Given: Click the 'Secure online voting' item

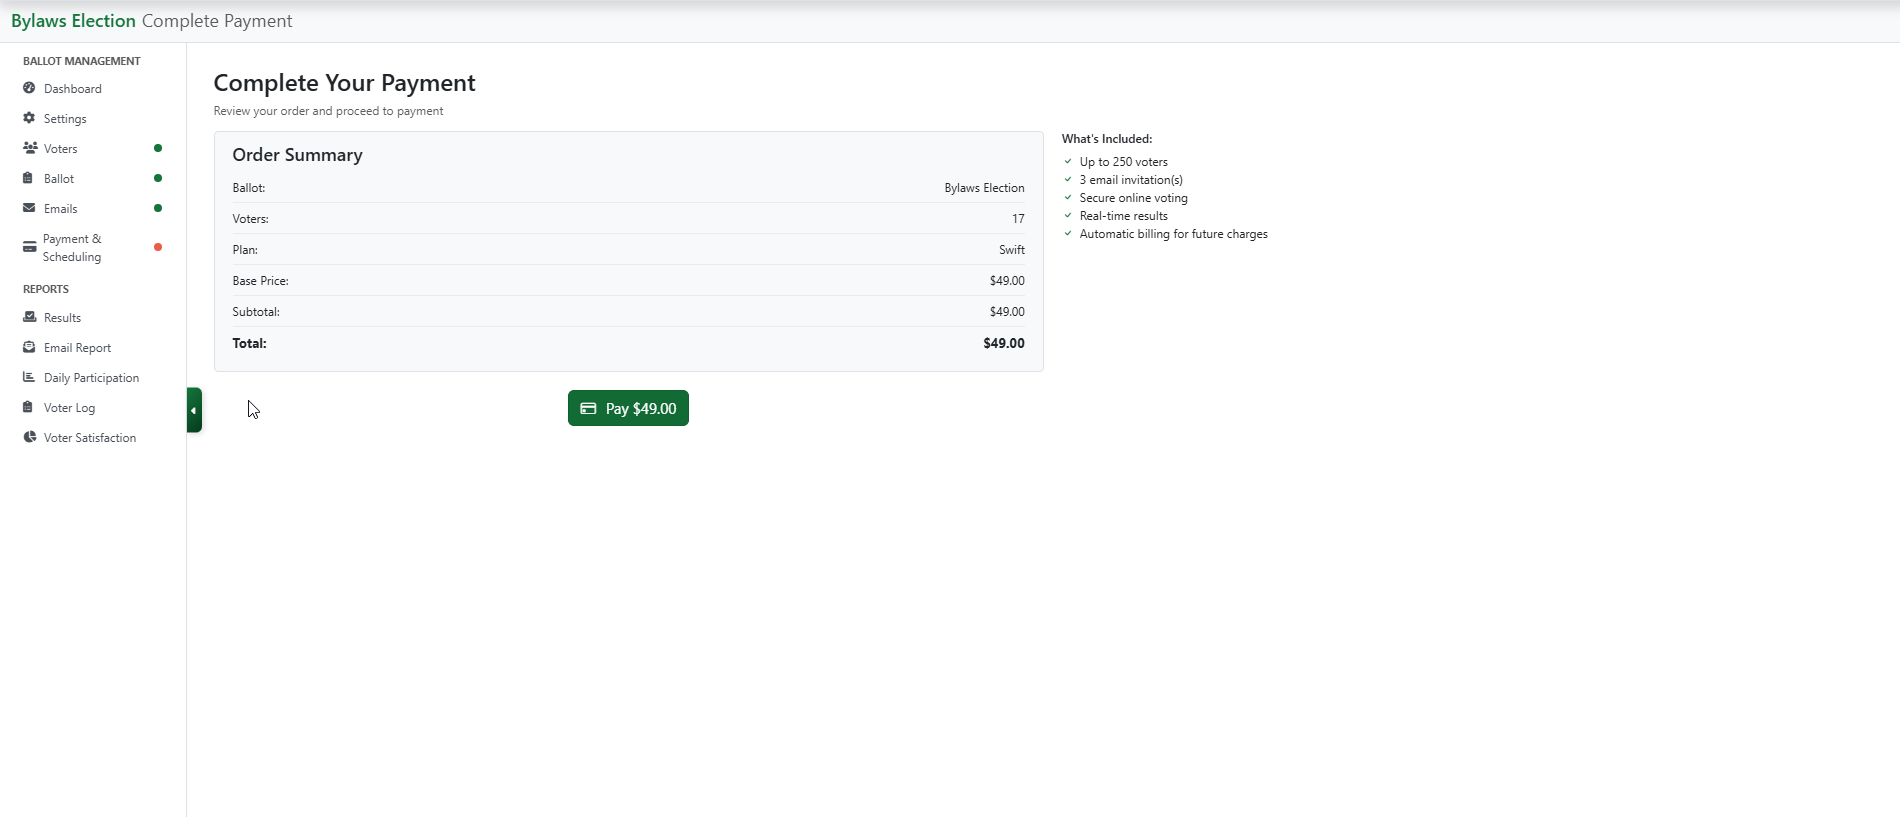Looking at the screenshot, I should pos(1133,198).
